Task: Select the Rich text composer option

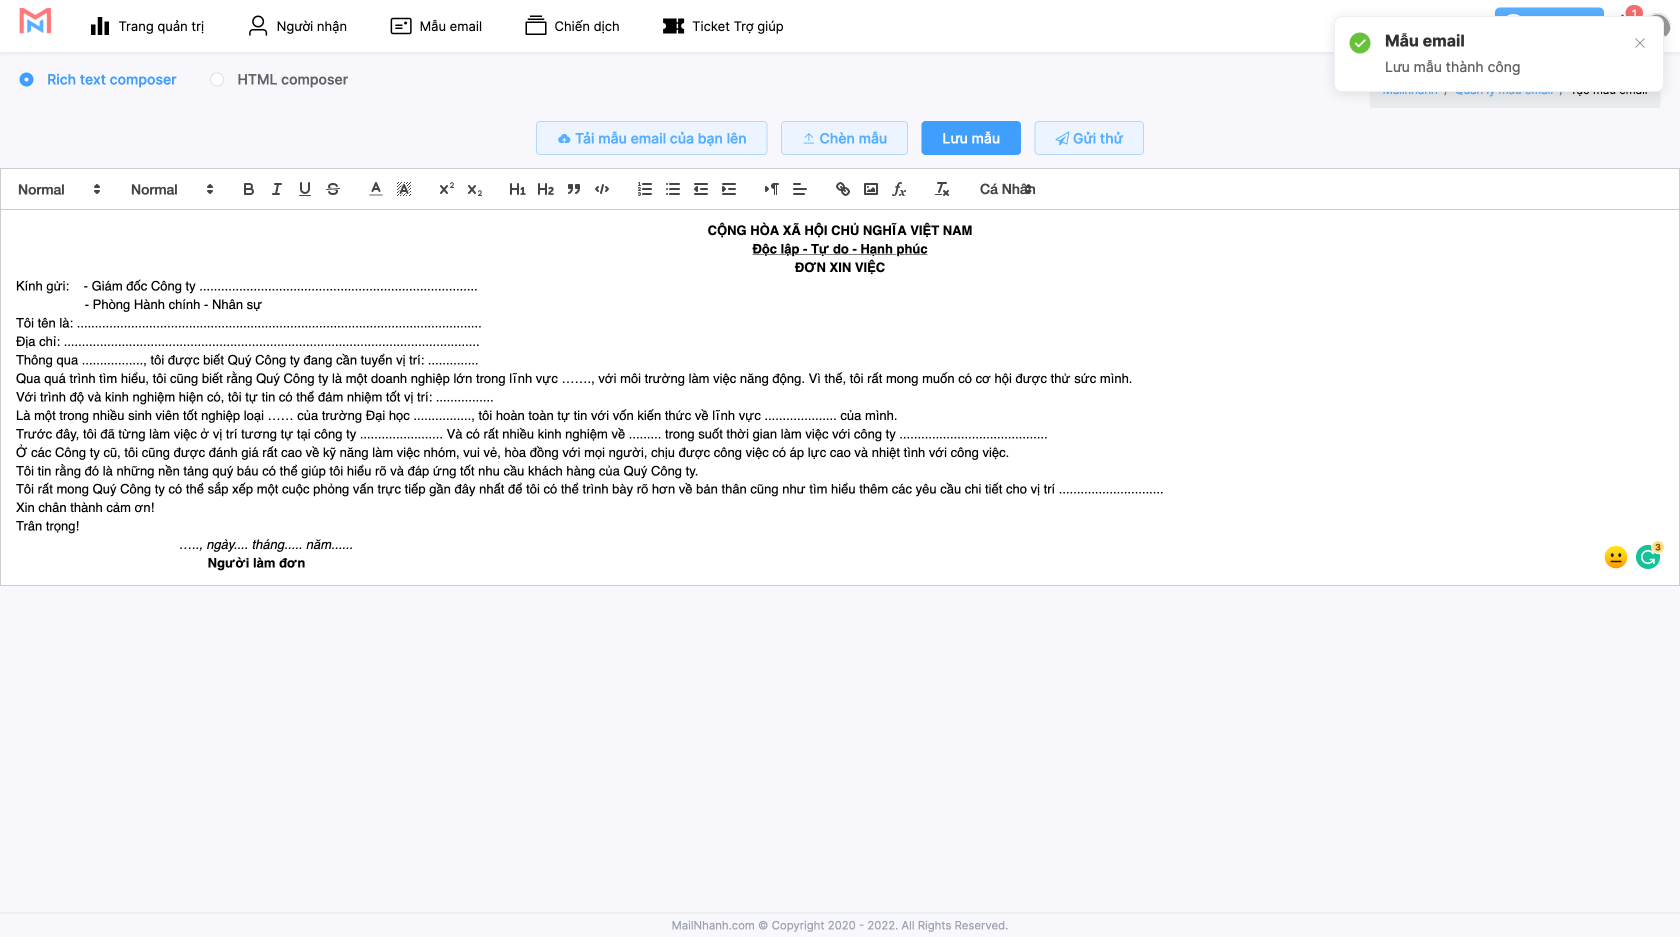Action: click(27, 80)
